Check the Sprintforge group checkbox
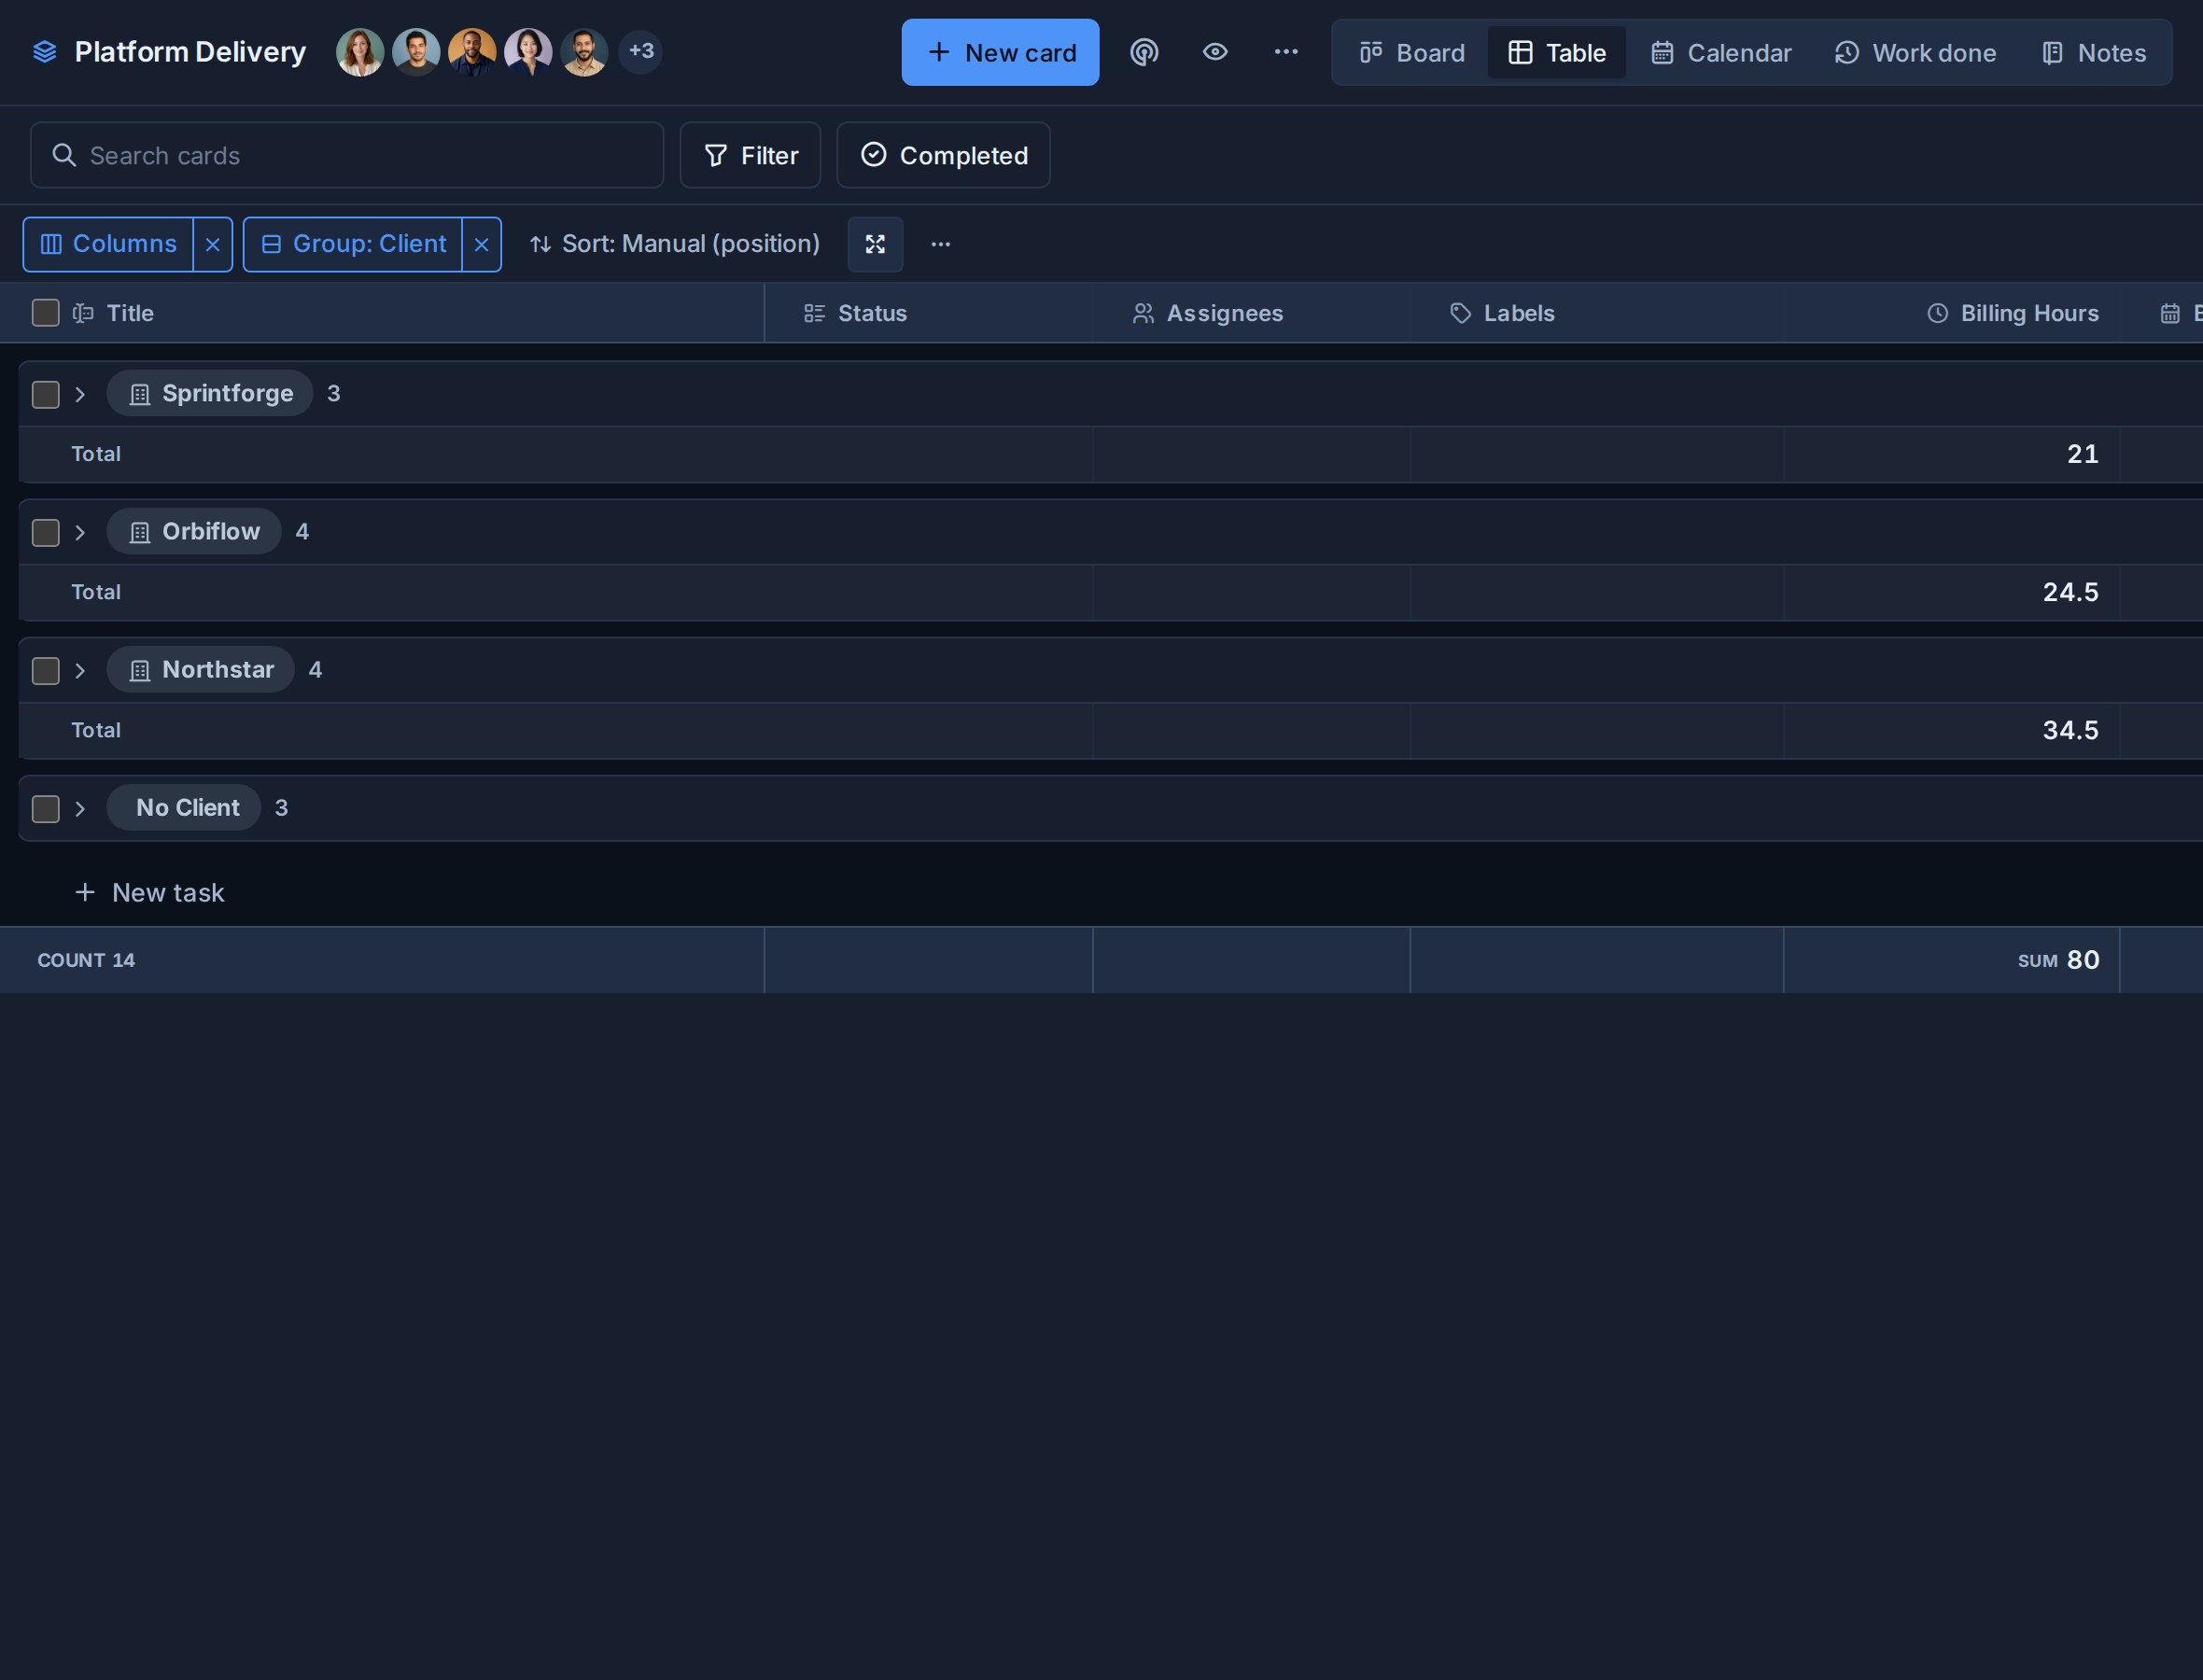2203x1680 pixels. (45, 394)
